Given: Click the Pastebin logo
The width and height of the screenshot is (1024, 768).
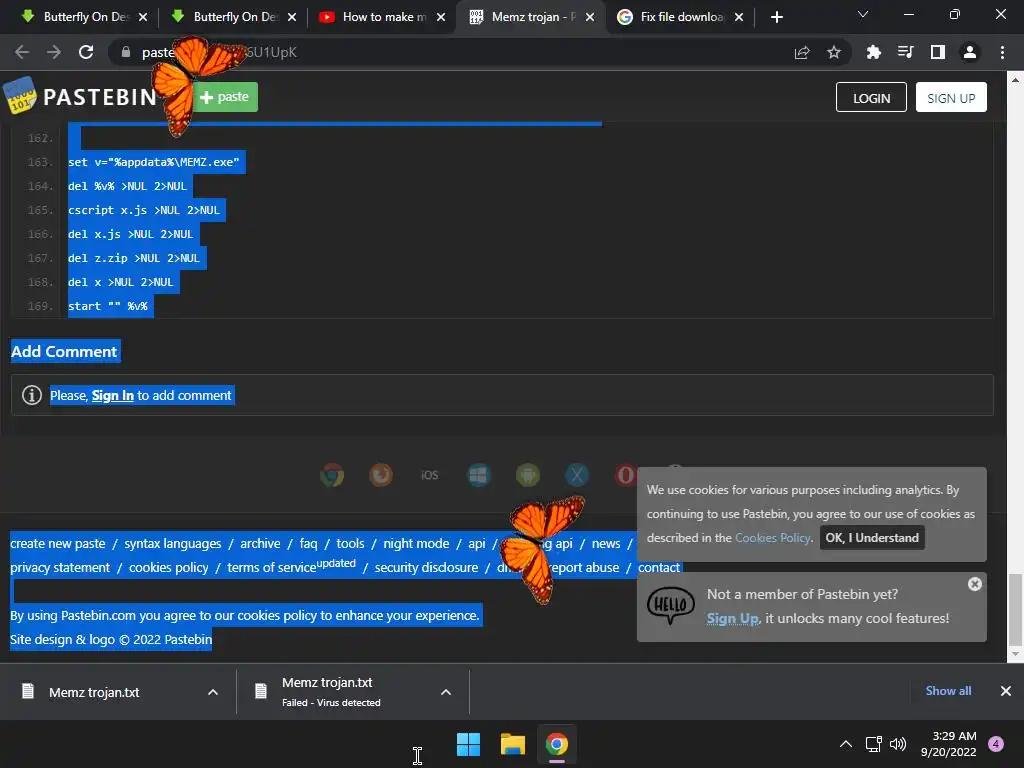Looking at the screenshot, I should tap(80, 97).
